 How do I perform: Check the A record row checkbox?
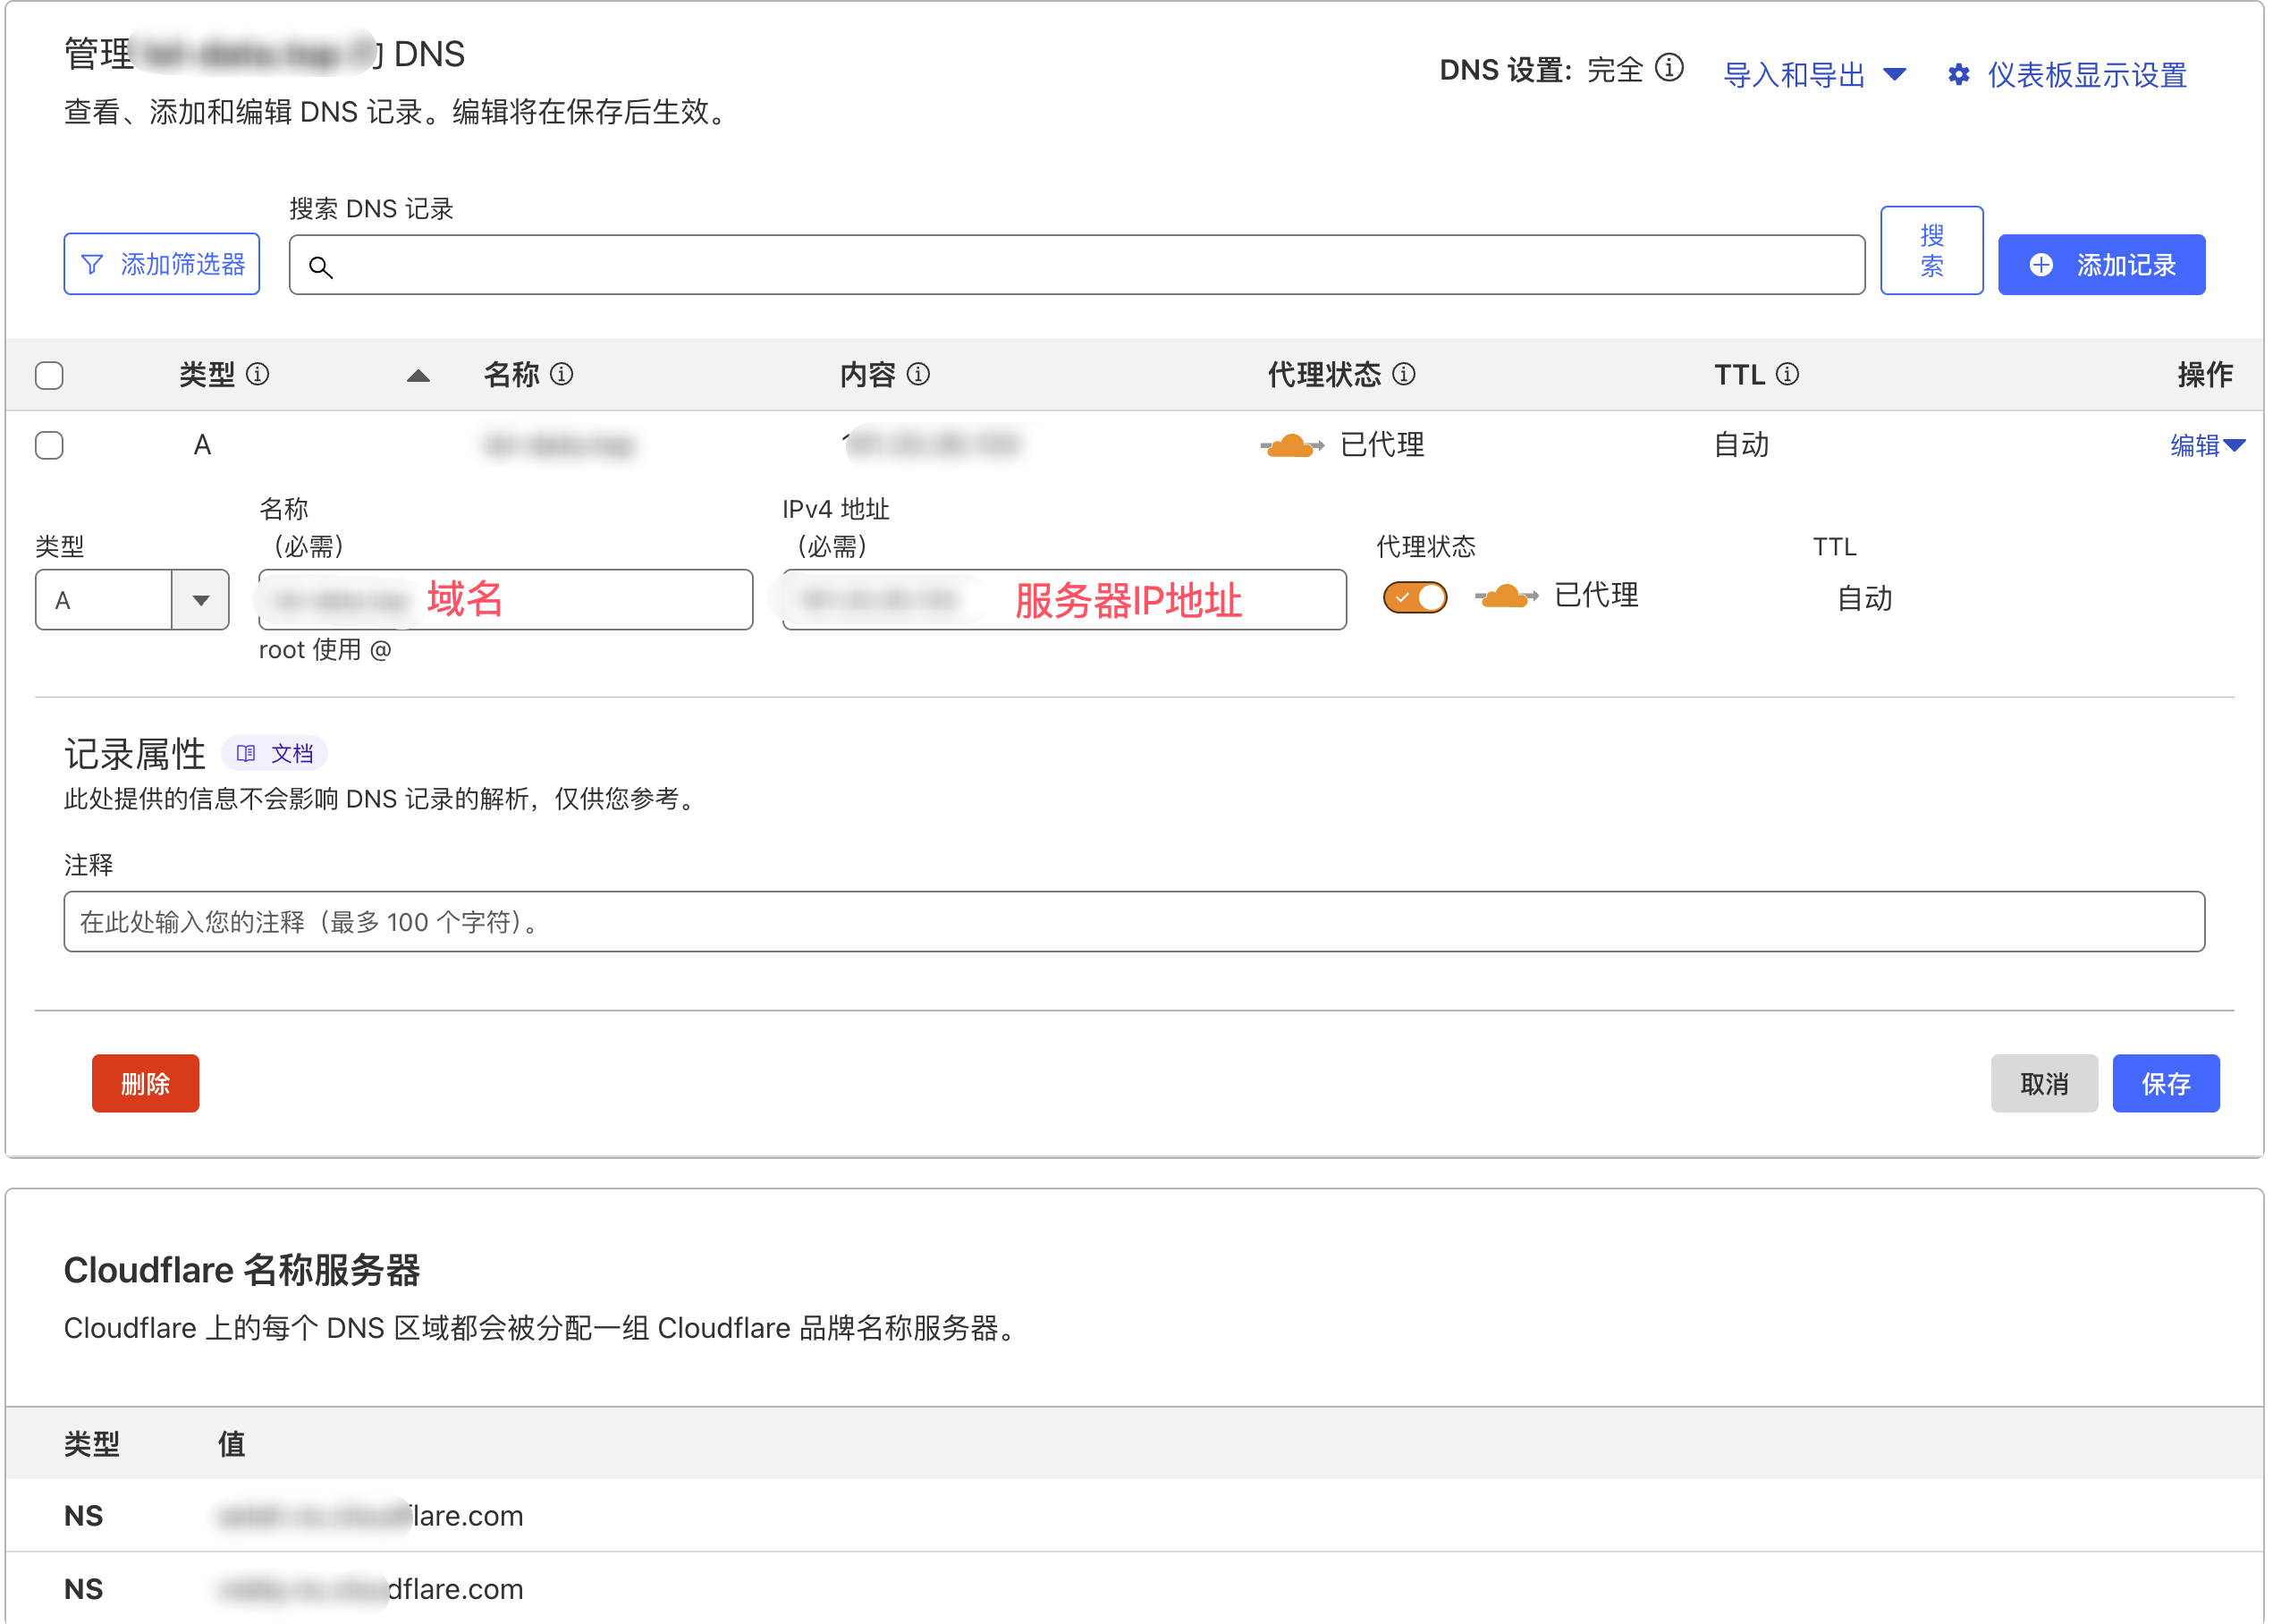point(49,445)
